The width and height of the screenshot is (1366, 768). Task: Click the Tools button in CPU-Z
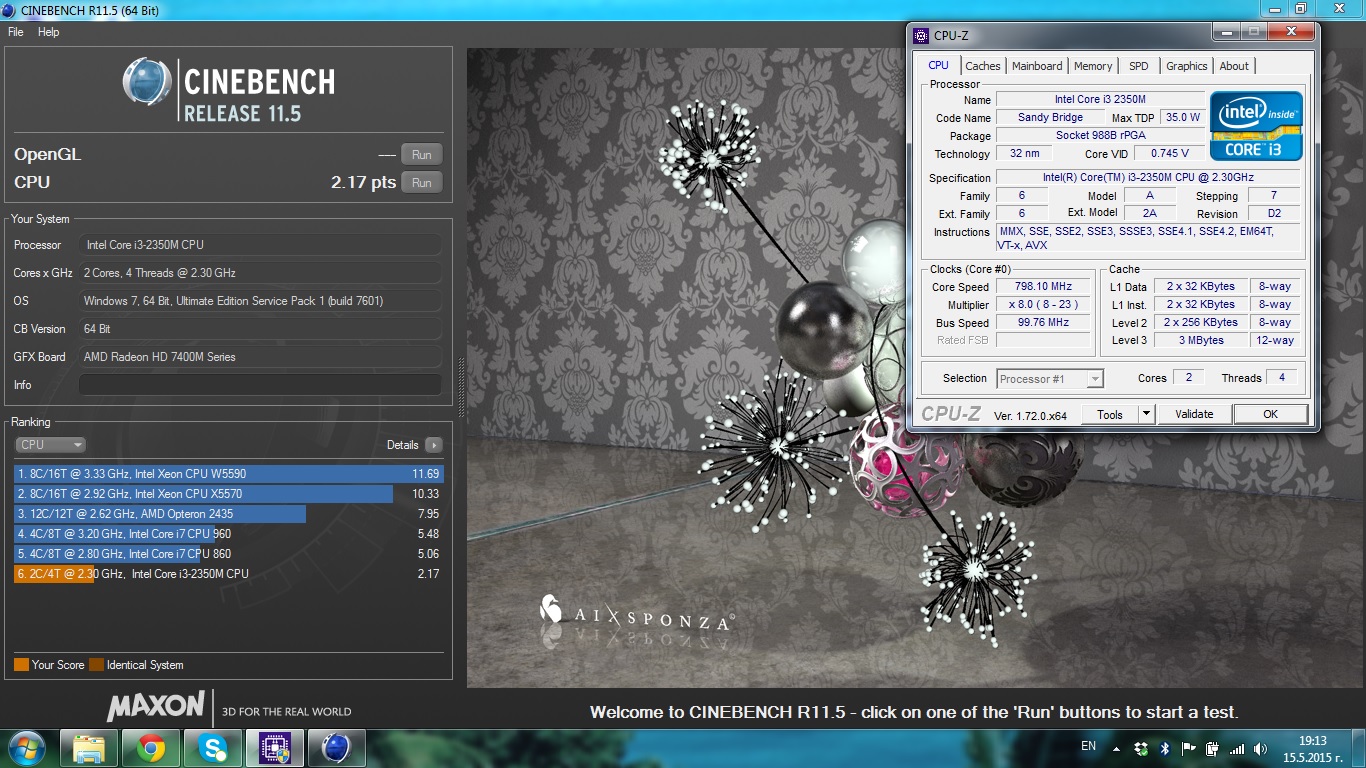pyautogui.click(x=1110, y=414)
